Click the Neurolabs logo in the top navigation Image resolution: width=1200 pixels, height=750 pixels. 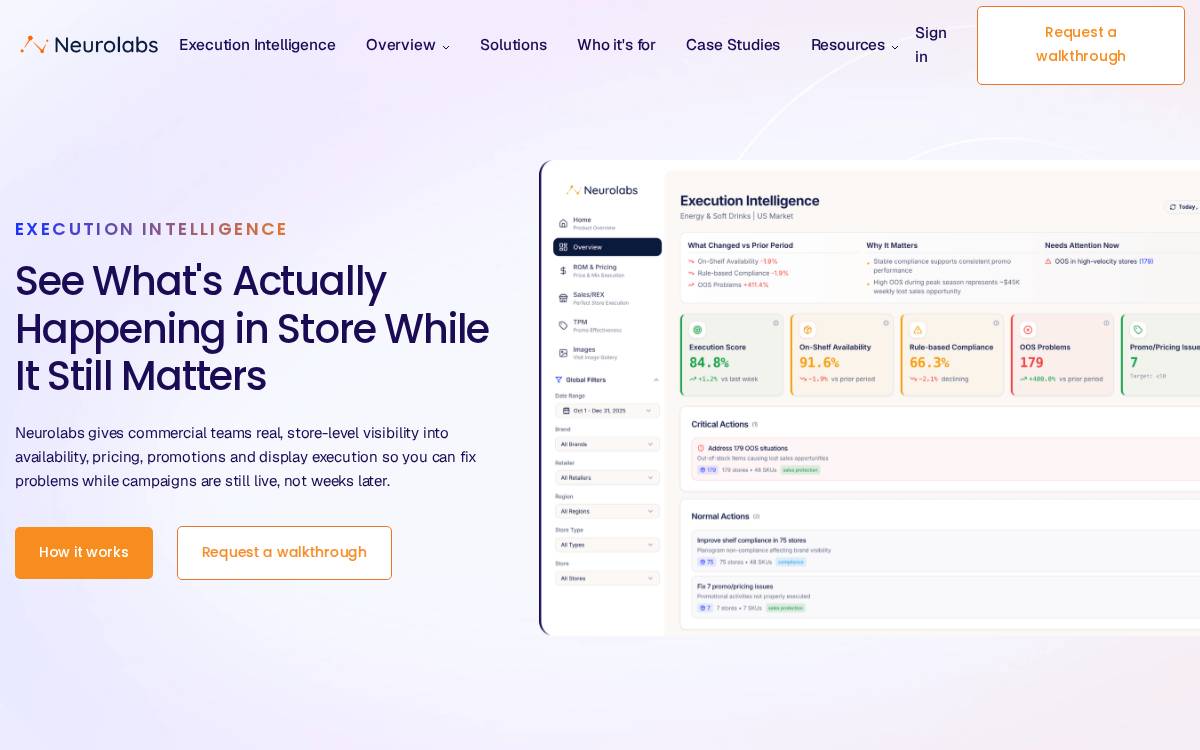pos(89,45)
